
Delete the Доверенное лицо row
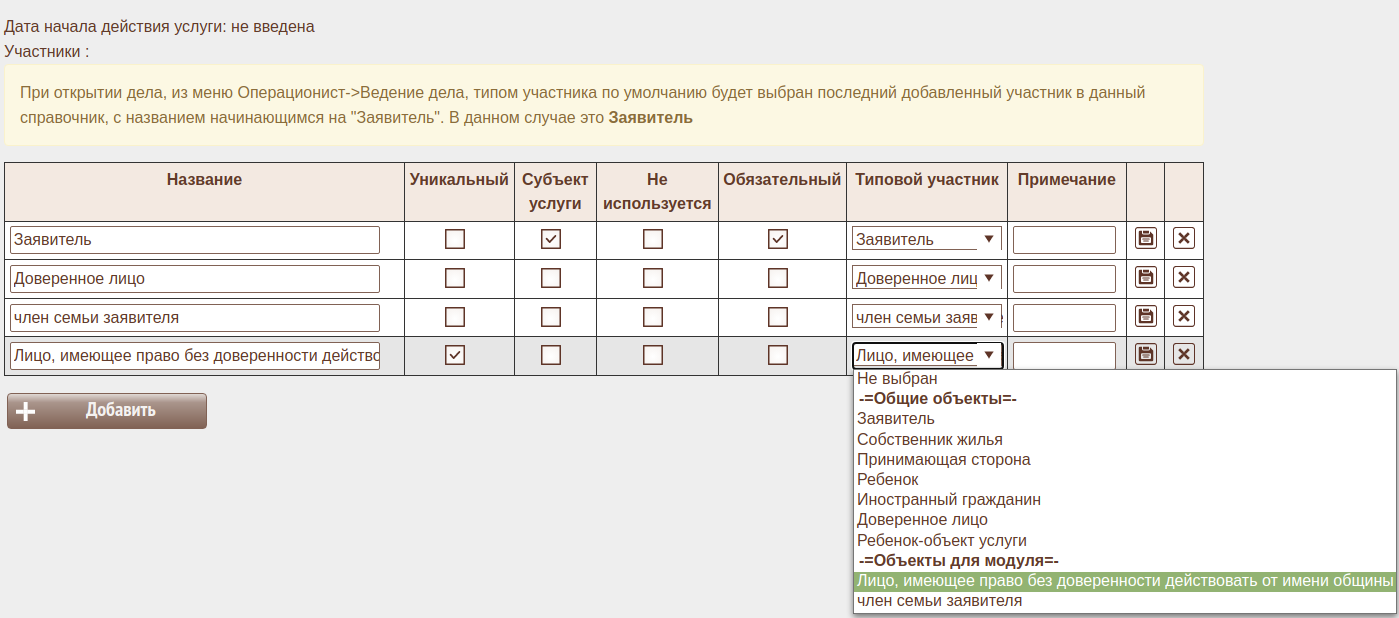pyautogui.click(x=1183, y=278)
